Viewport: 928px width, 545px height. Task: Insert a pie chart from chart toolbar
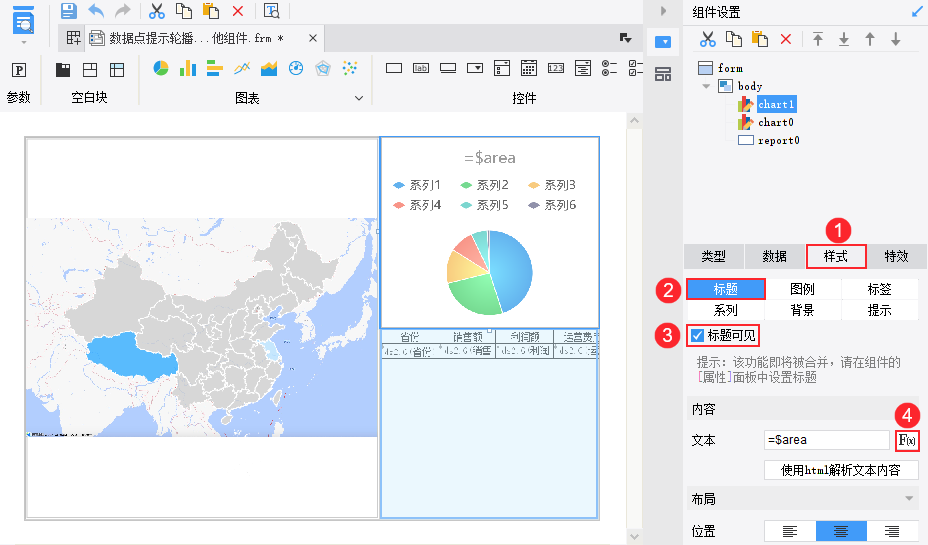pyautogui.click(x=160, y=68)
